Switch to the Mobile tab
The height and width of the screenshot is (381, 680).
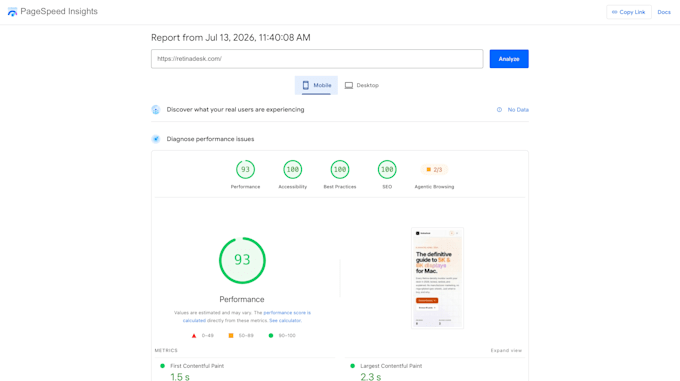[x=316, y=85]
